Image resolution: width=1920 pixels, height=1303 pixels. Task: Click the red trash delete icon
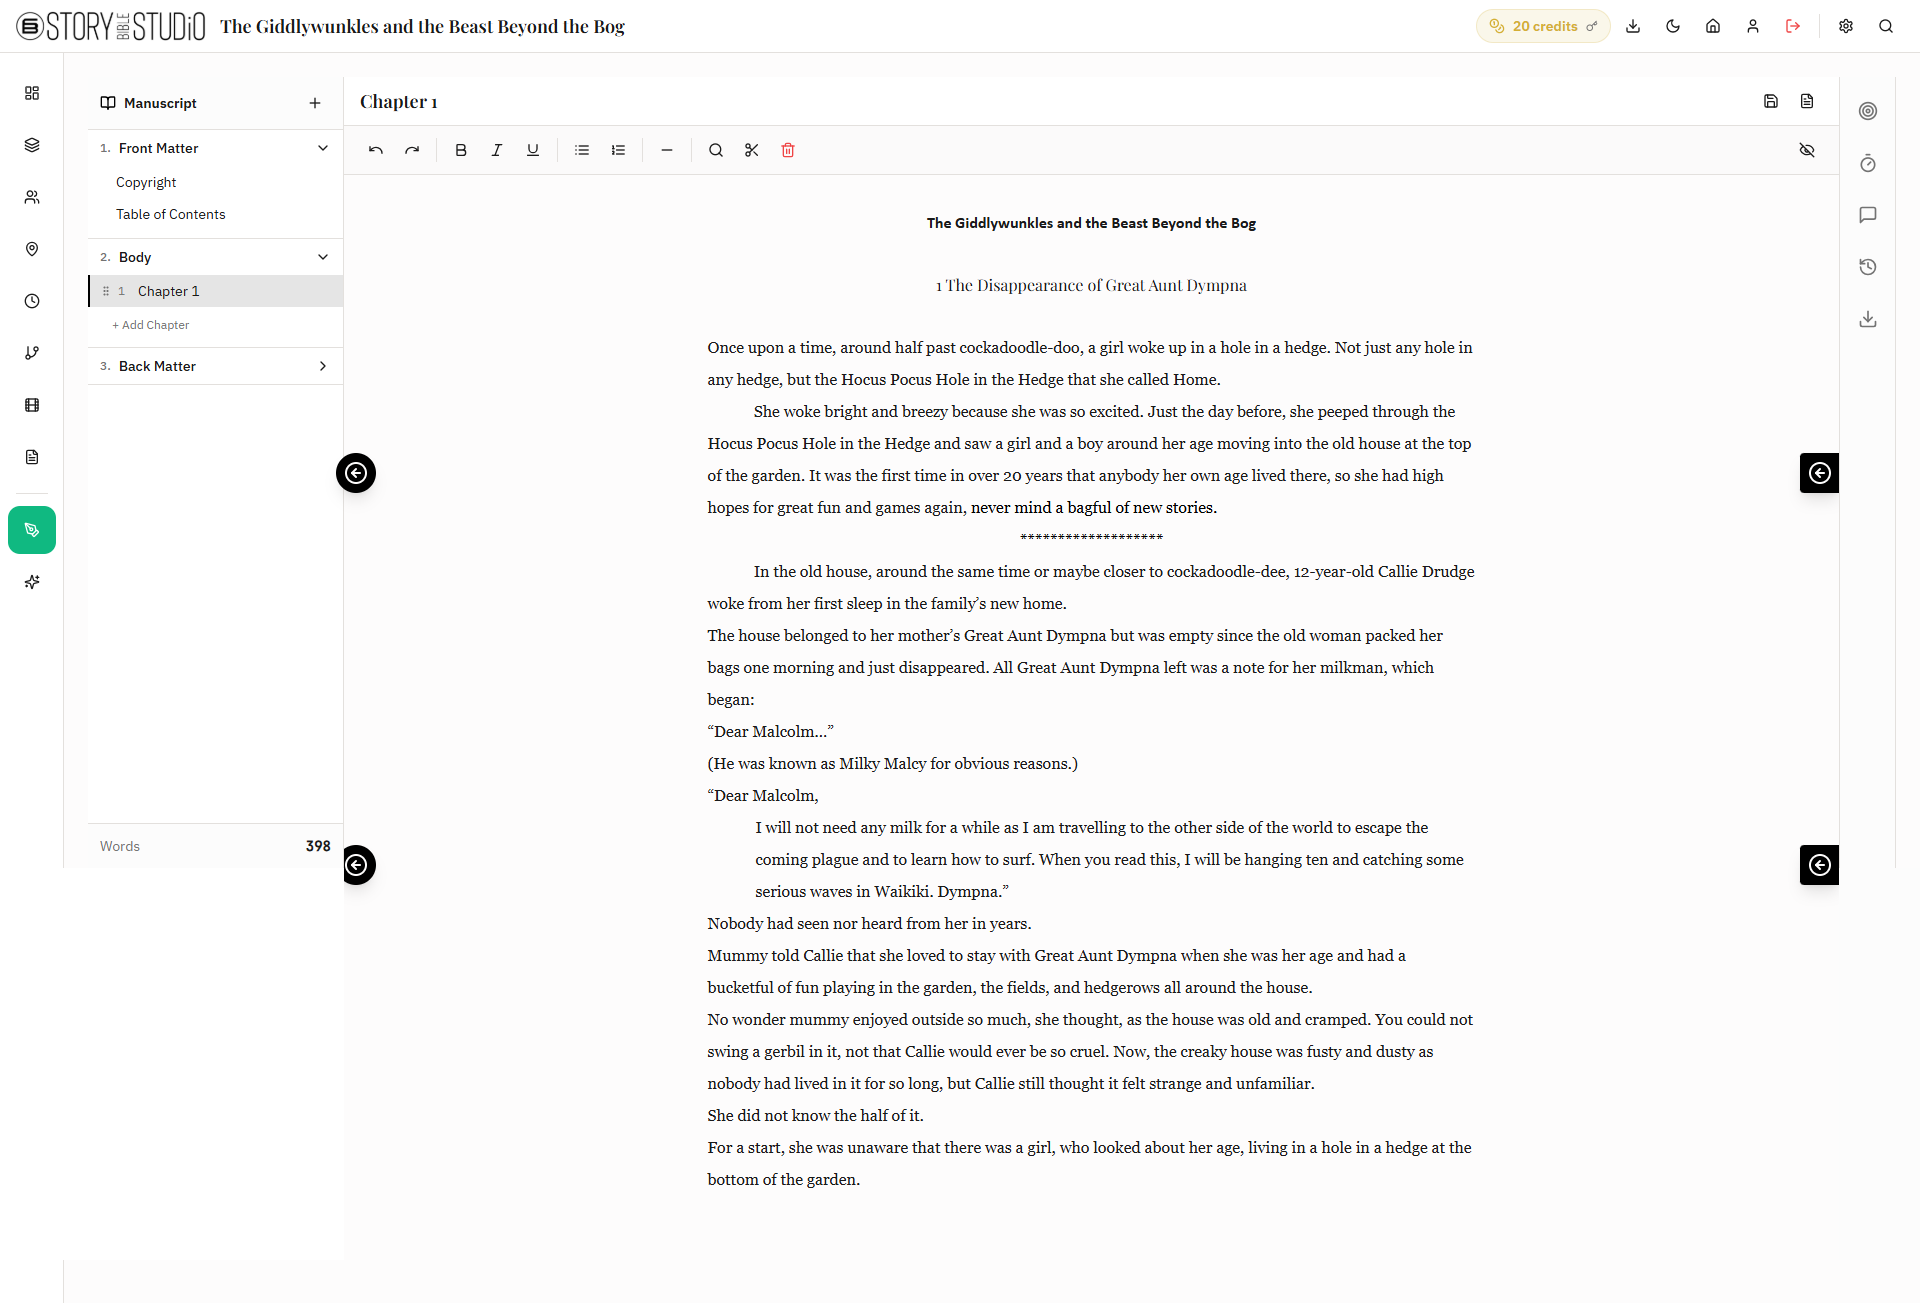pyautogui.click(x=788, y=150)
